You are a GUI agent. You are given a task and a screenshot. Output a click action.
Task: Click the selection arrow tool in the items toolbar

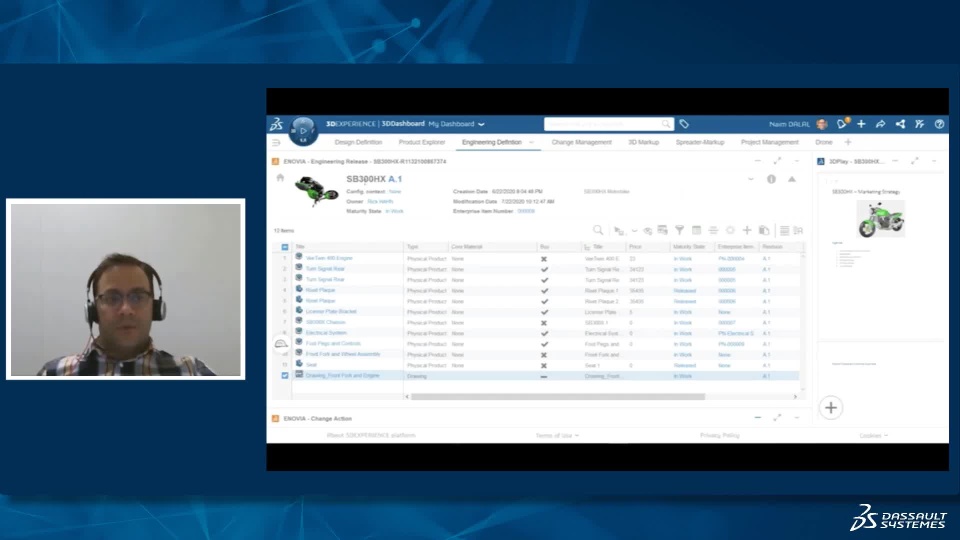click(x=619, y=231)
